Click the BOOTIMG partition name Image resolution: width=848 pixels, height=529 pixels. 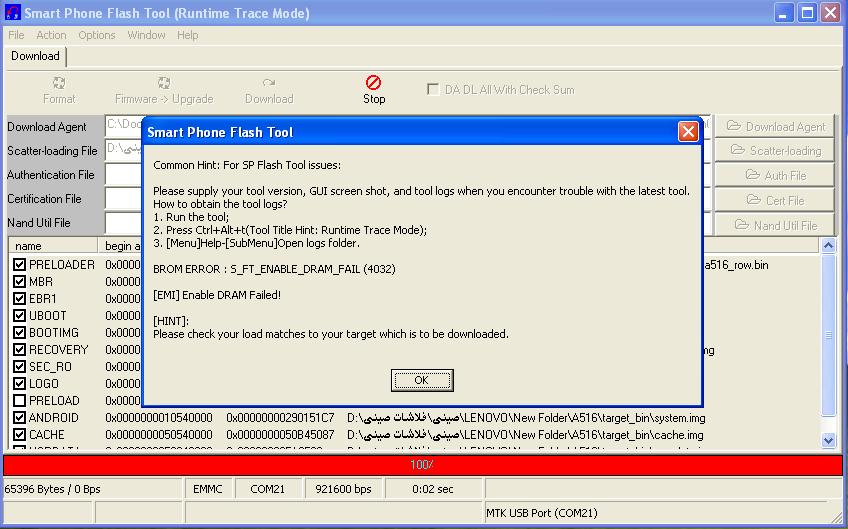pos(54,333)
